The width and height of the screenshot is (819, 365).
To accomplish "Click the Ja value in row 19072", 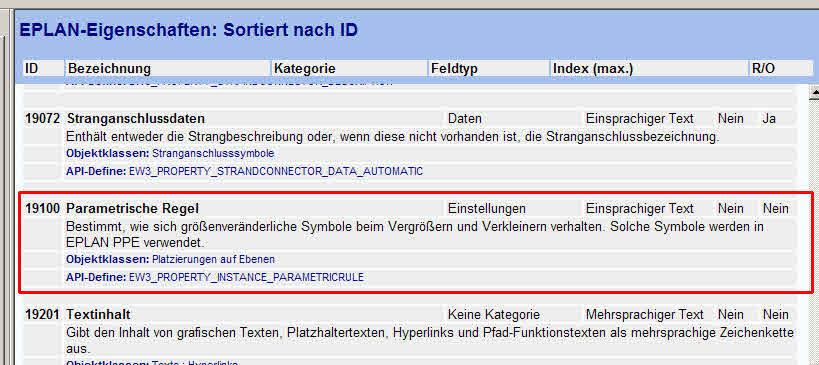I will (769, 119).
